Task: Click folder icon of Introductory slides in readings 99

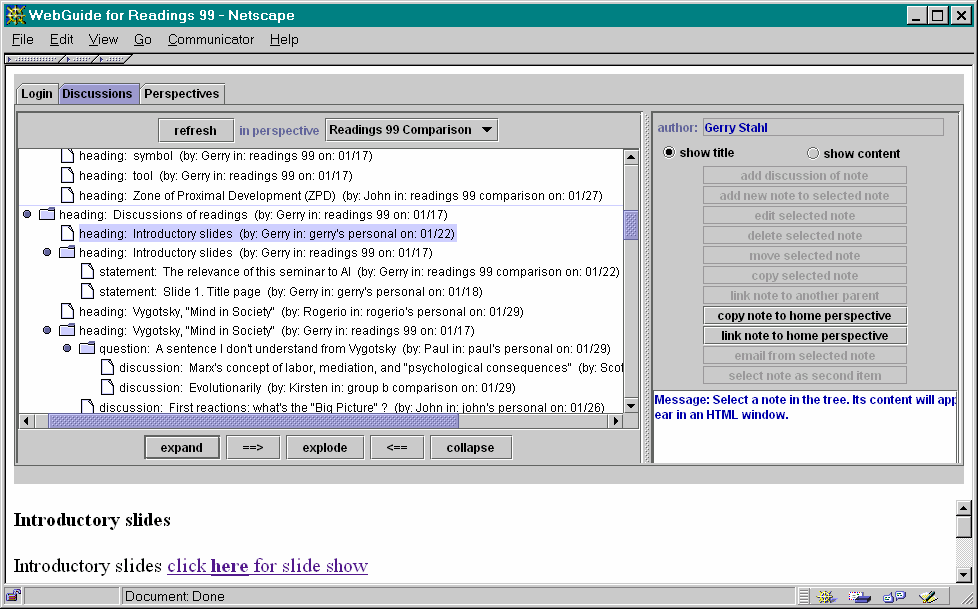Action: tap(67, 253)
